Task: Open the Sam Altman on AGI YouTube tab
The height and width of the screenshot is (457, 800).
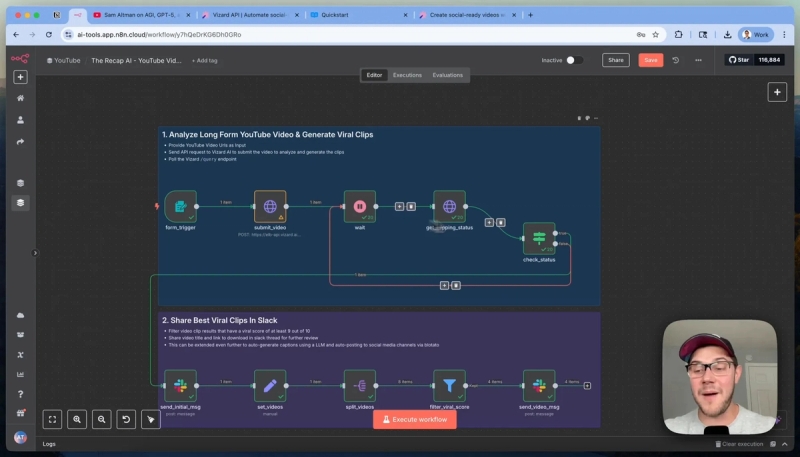Action: [x=142, y=15]
